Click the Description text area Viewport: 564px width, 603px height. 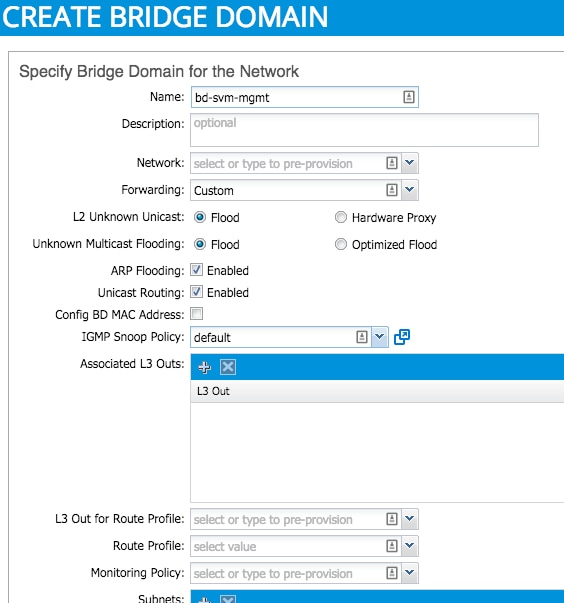364,130
